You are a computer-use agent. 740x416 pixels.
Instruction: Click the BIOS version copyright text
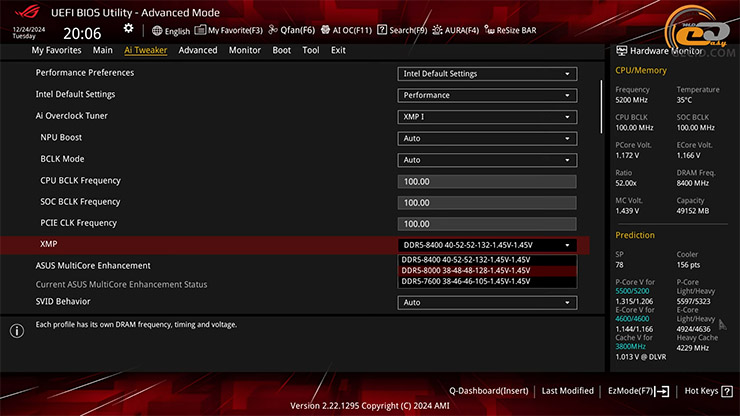(x=370, y=406)
